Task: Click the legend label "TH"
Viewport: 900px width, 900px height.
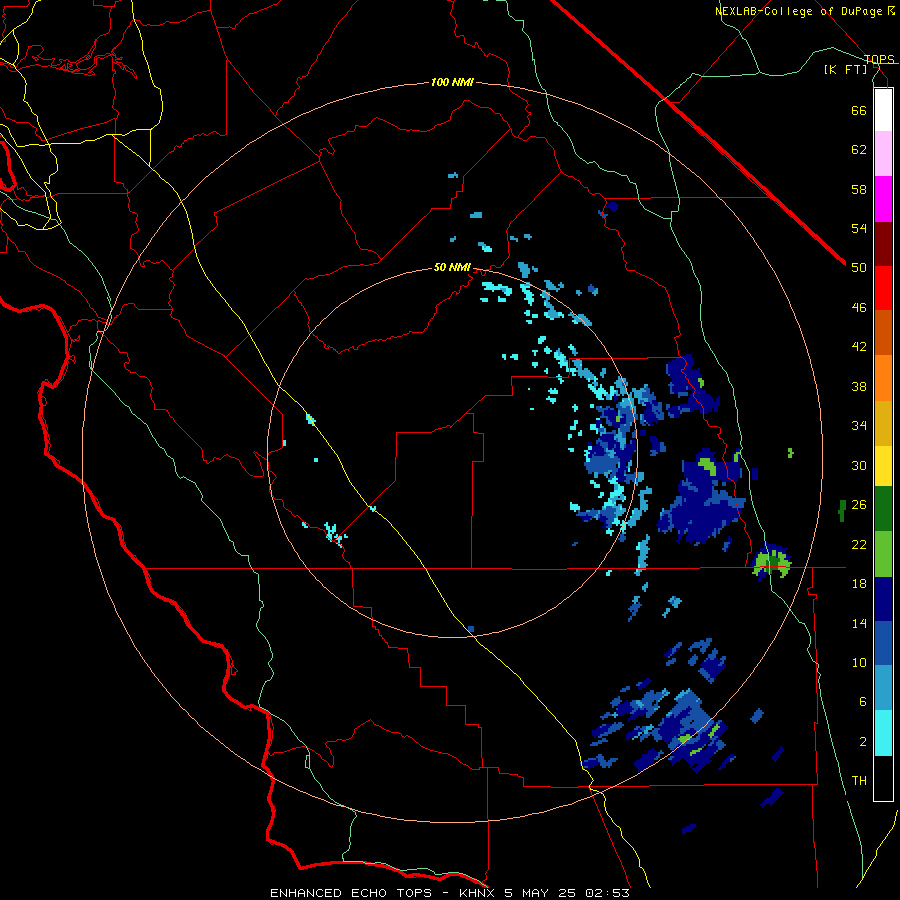Action: [859, 781]
